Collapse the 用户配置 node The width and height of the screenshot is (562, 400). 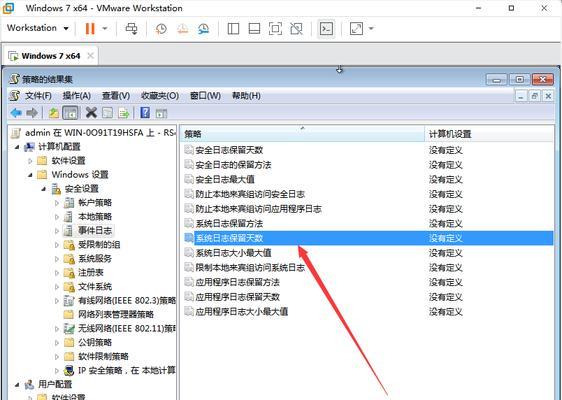[x=16, y=384]
